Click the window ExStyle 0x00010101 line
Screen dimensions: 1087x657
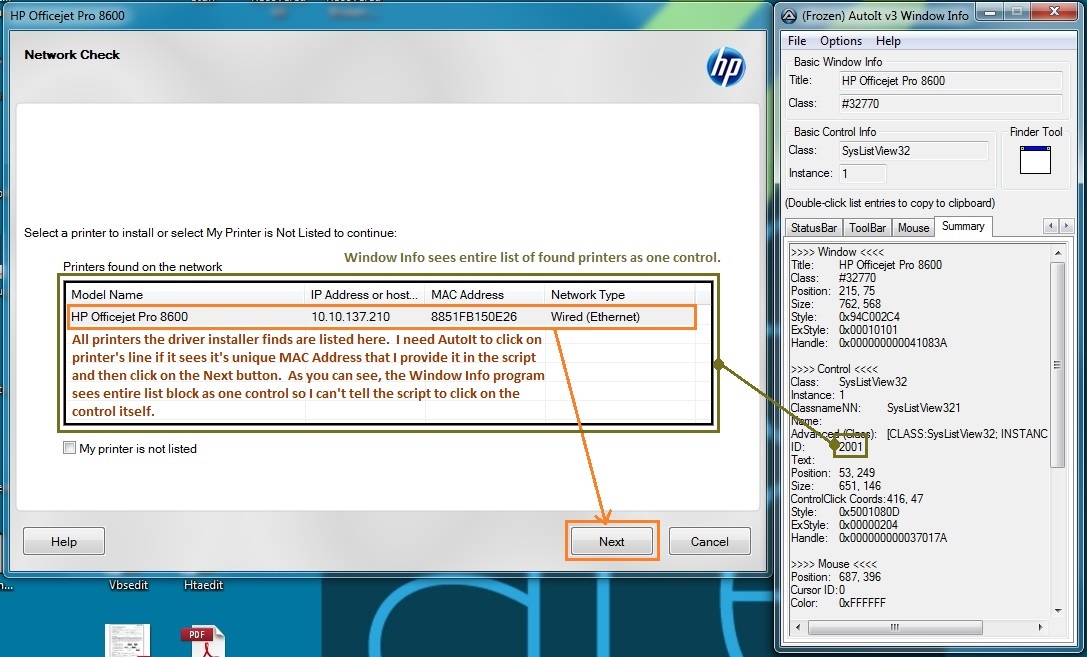[x=844, y=330]
